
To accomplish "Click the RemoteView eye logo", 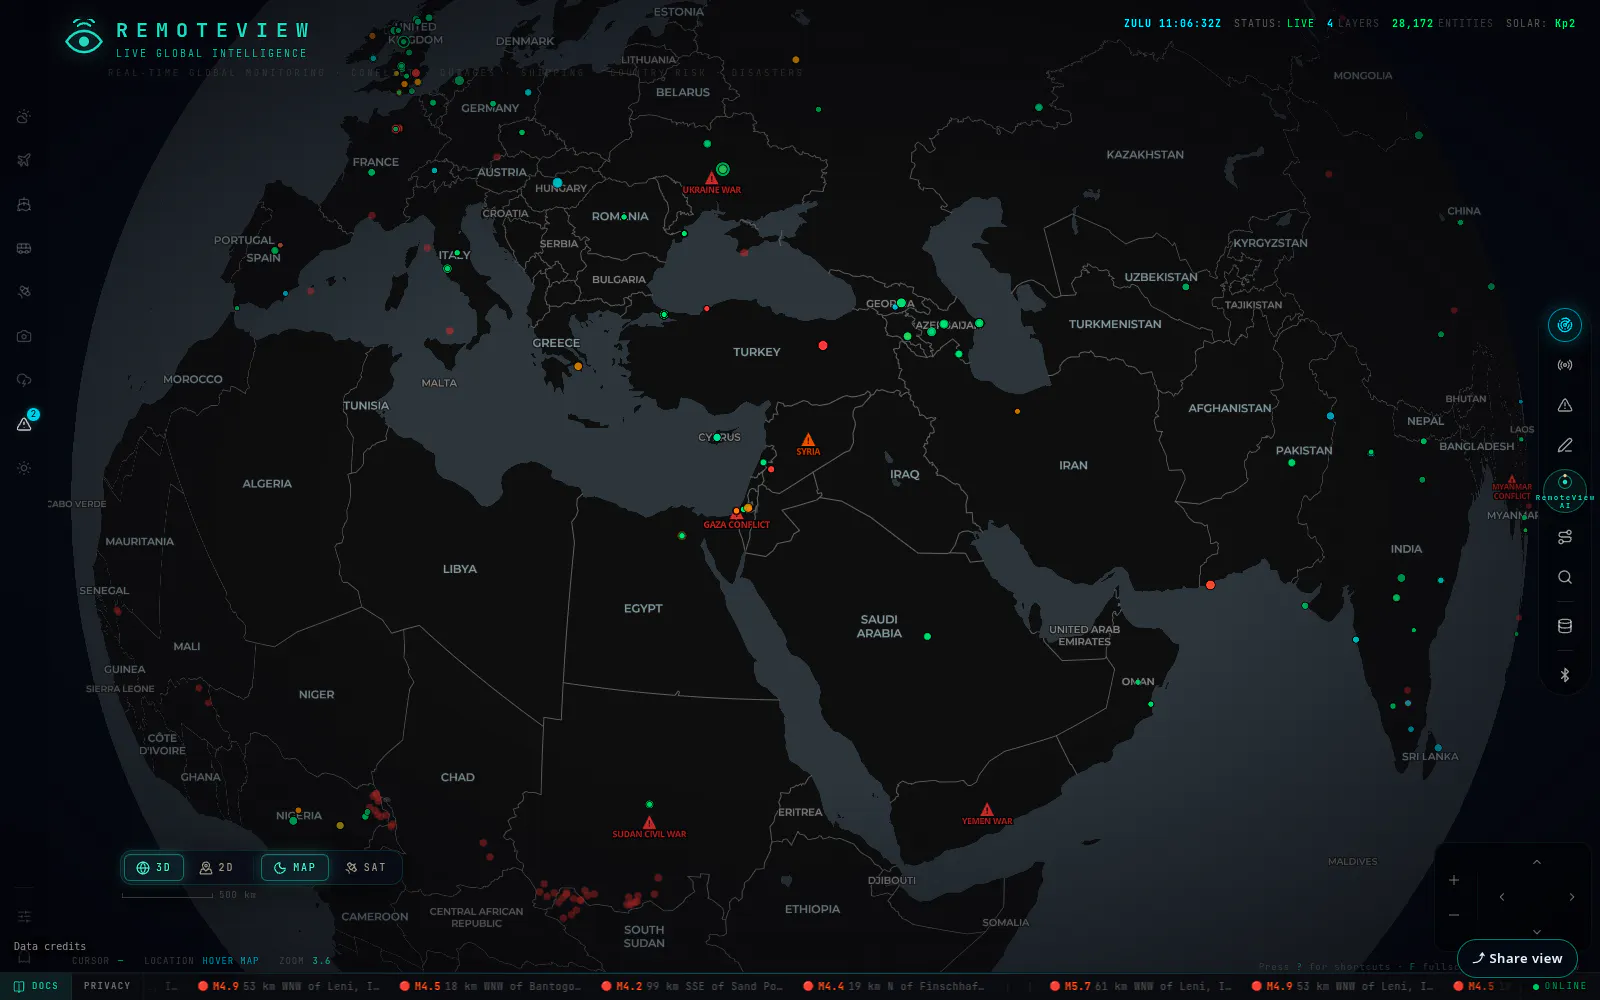I will tap(84, 38).
